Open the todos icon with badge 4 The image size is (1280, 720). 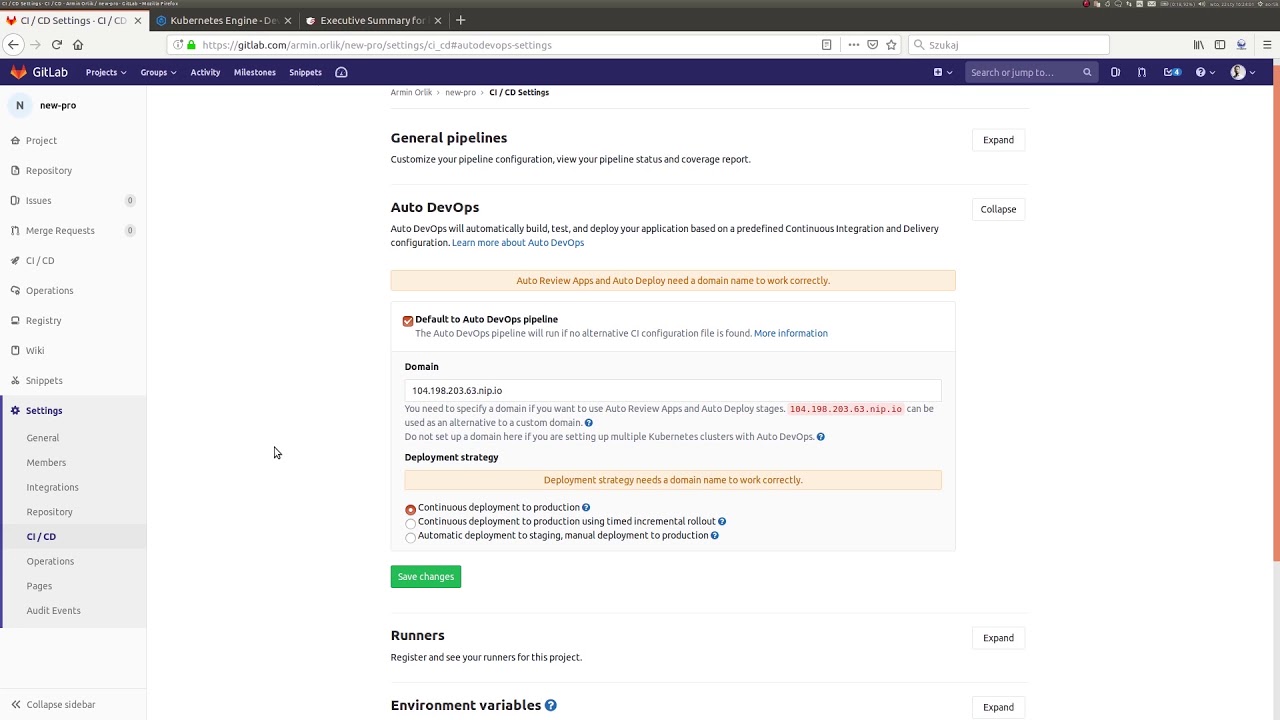(x=1172, y=72)
